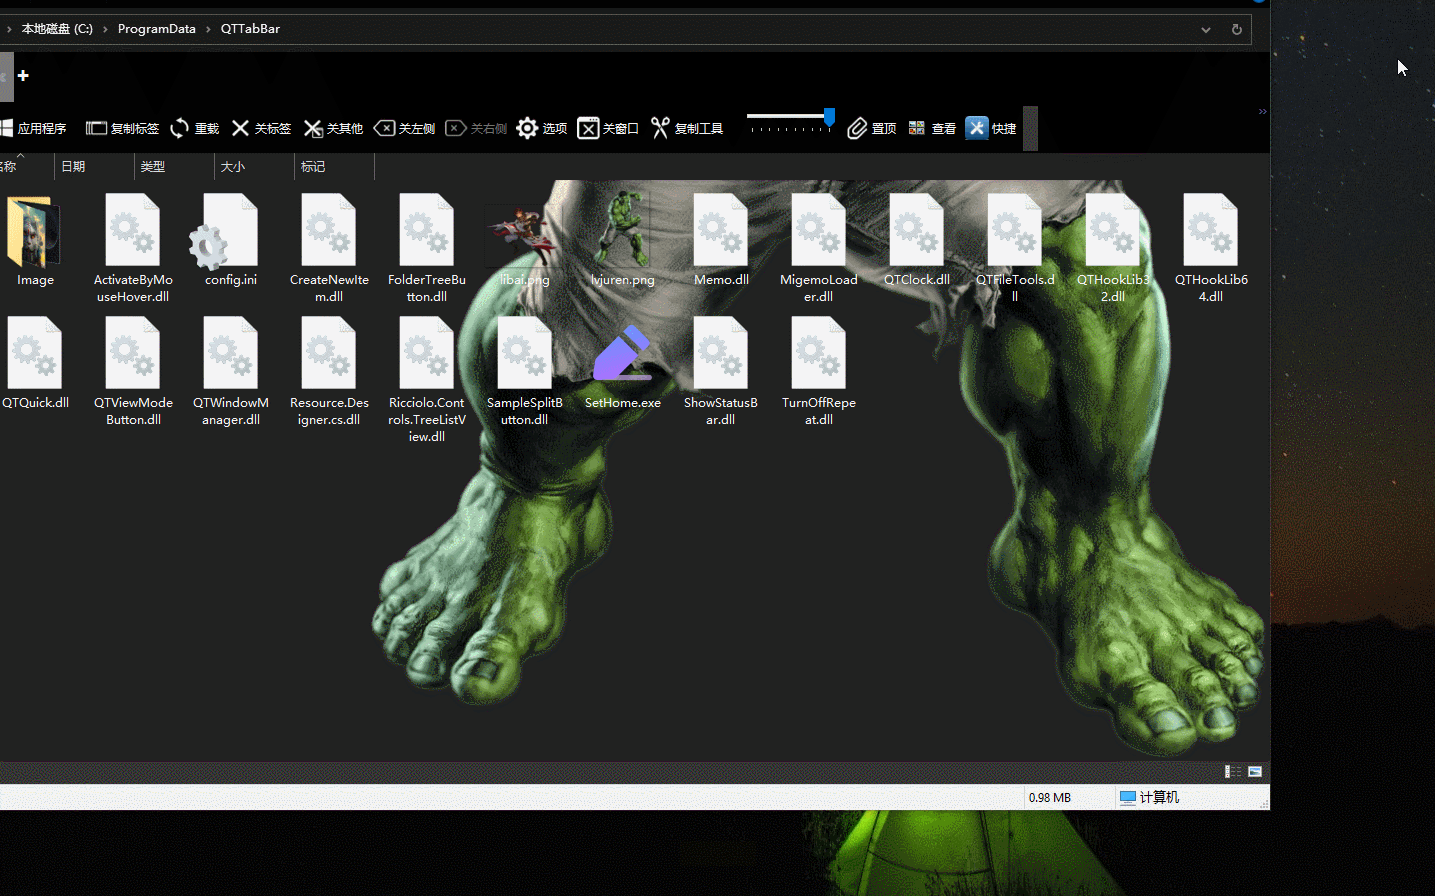
Task: Expand the toolbar overflow chevron
Action: point(1262,111)
